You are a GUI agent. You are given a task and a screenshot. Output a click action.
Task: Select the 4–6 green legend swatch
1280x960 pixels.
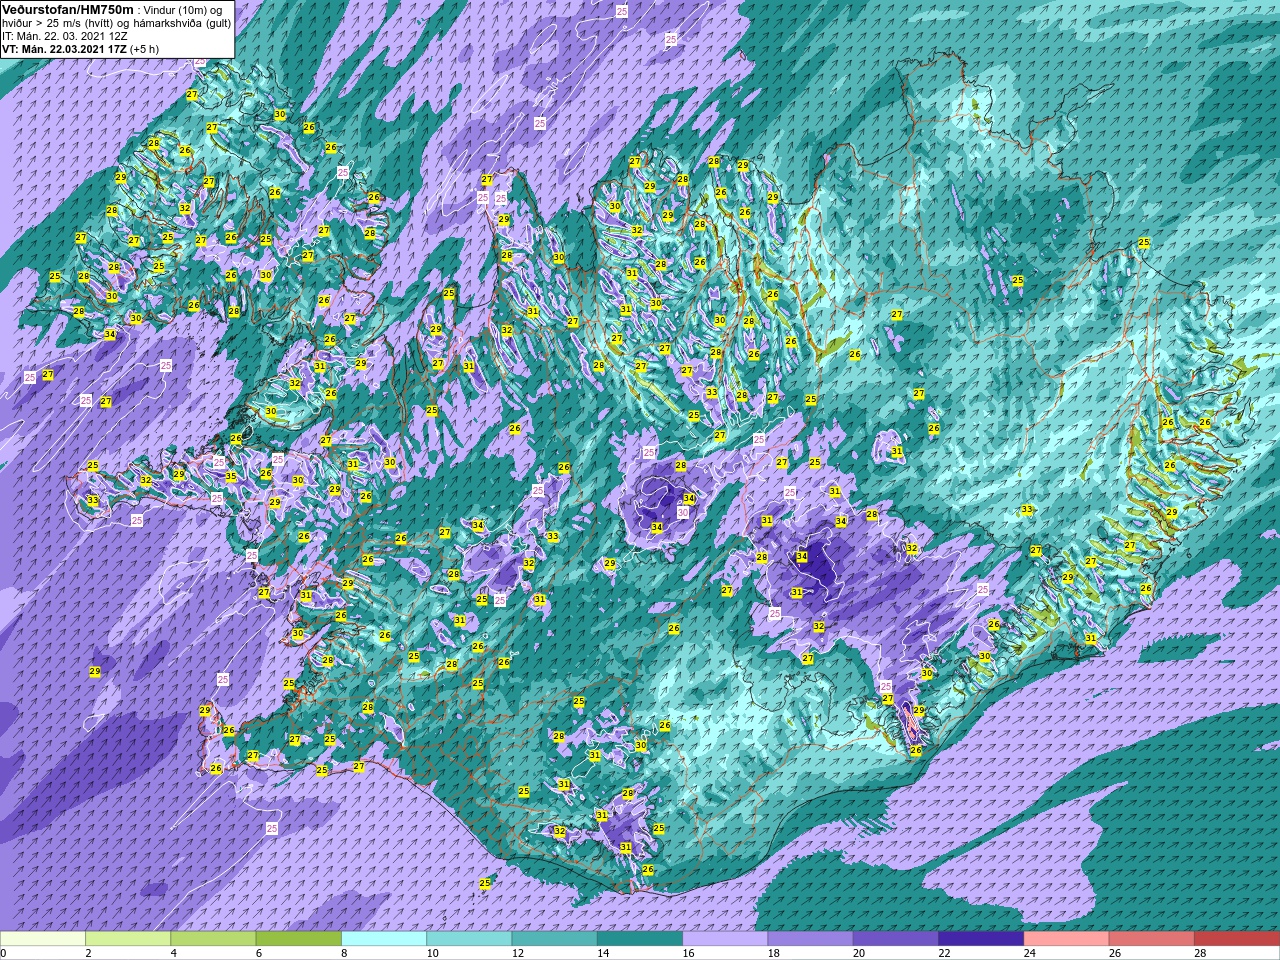(x=213, y=939)
